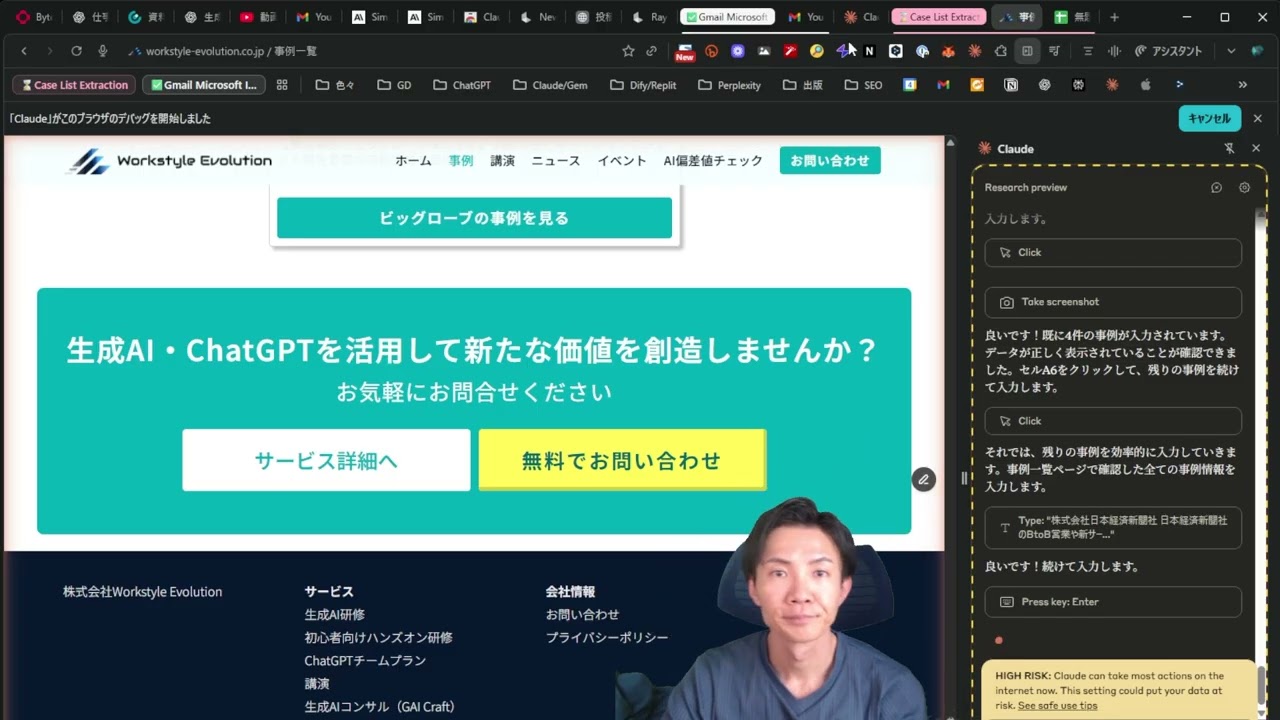The image size is (1280, 720).
Task: Expand the Take screenshot action step
Action: coord(1113,302)
